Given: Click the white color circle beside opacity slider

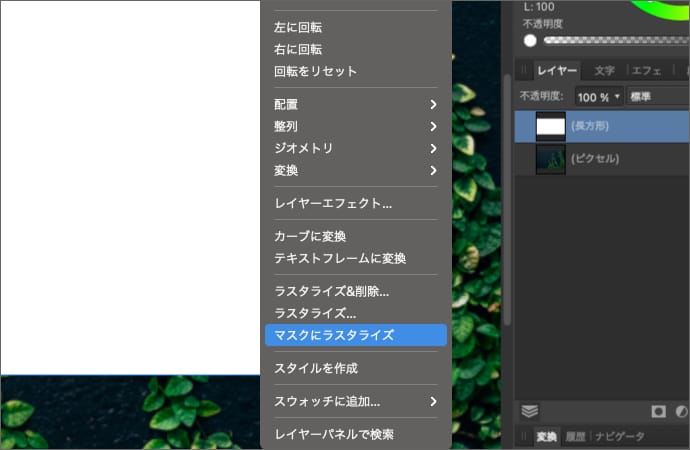Looking at the screenshot, I should [530, 41].
